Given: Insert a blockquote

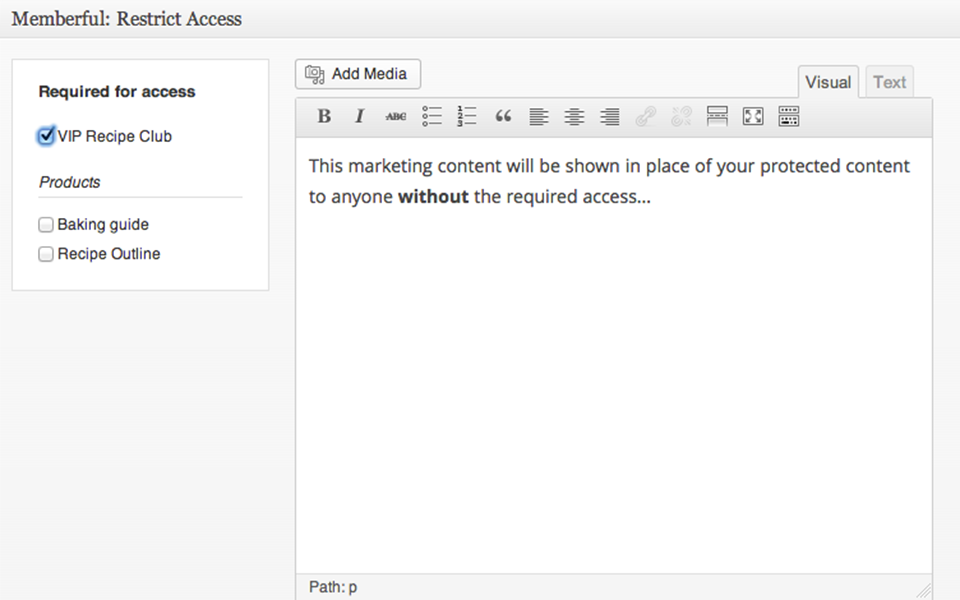Looking at the screenshot, I should 503,116.
